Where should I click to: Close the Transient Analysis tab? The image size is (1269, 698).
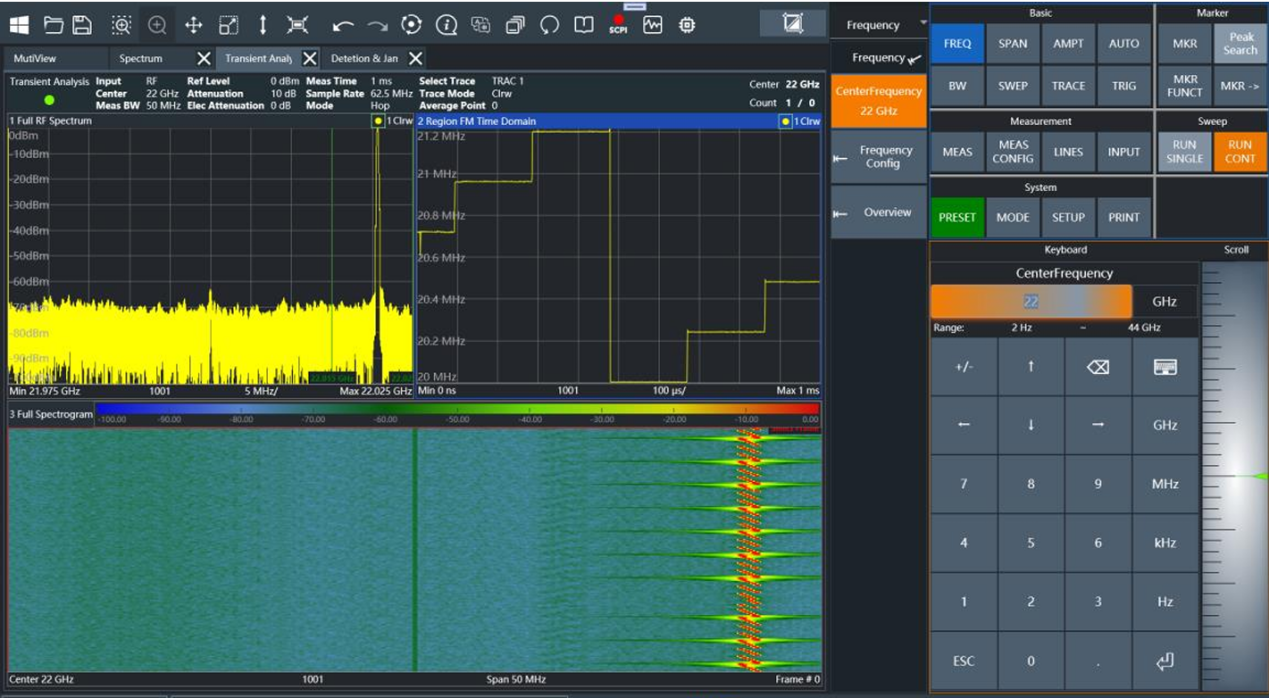pyautogui.click(x=310, y=59)
